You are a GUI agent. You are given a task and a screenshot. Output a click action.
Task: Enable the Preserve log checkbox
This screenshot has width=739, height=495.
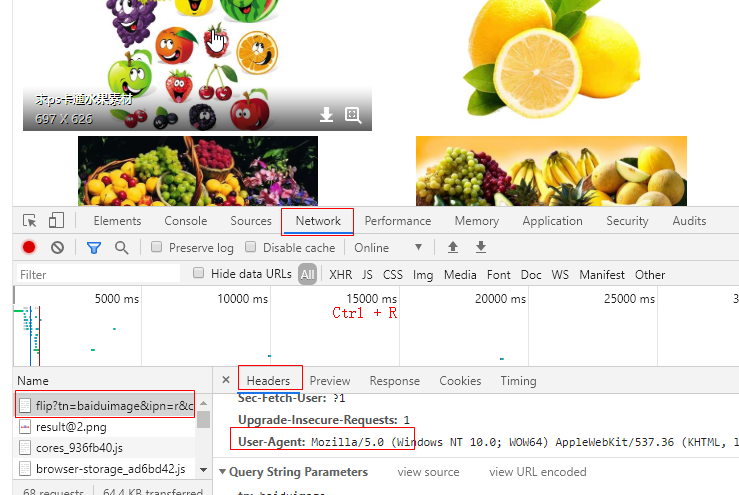[x=156, y=247]
